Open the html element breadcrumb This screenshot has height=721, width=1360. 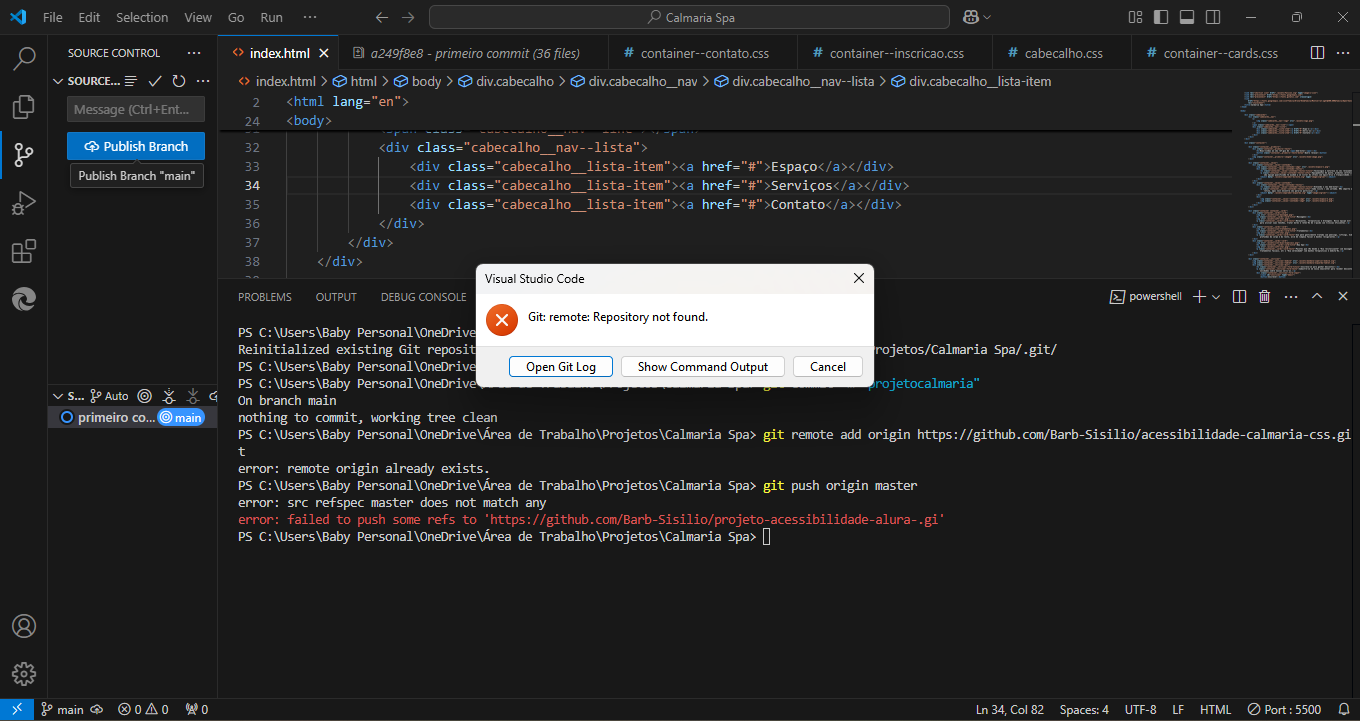click(x=354, y=81)
